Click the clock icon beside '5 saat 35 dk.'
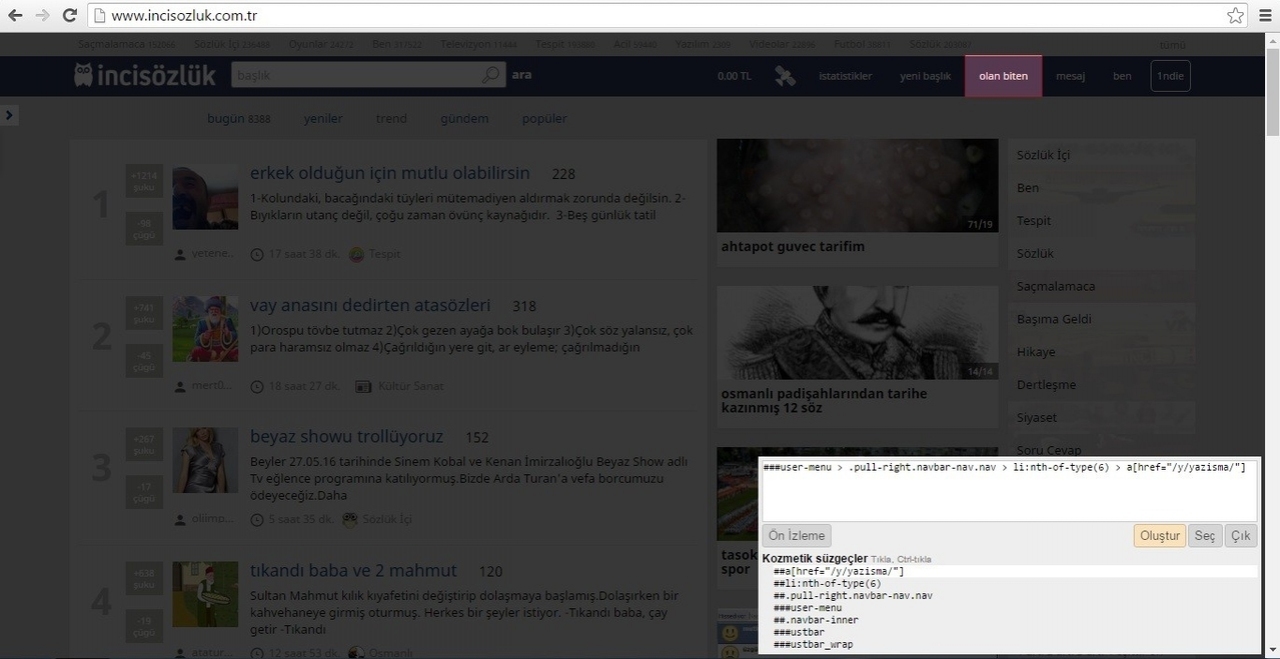Viewport: 1280px width, 659px height. 257,519
